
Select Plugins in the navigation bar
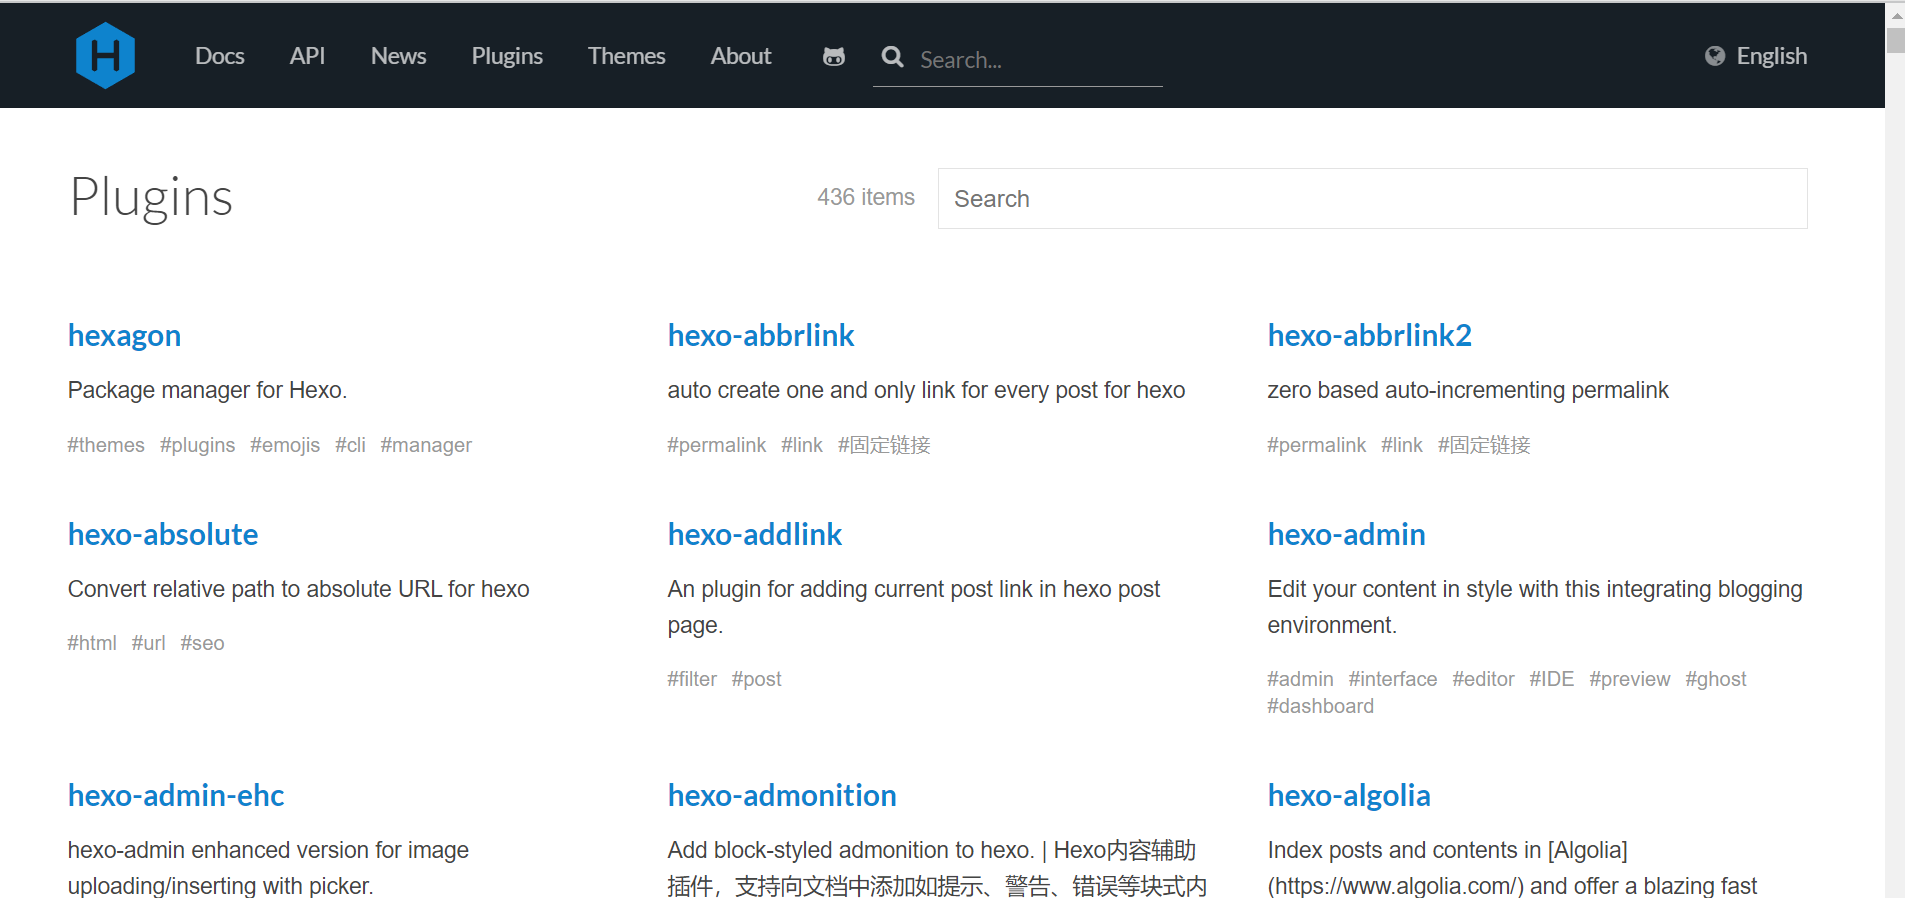click(507, 56)
